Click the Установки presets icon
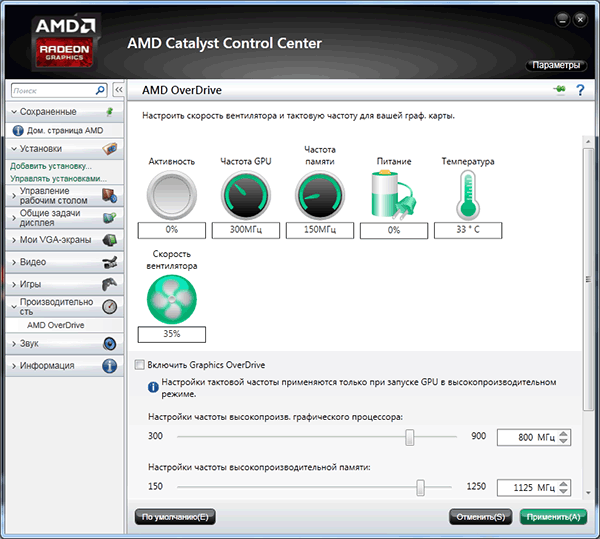 pos(110,148)
